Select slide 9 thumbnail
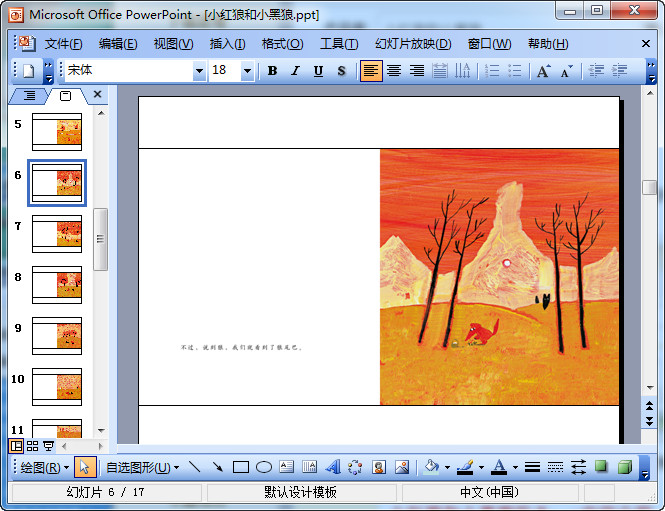This screenshot has width=665, height=511. click(57, 335)
